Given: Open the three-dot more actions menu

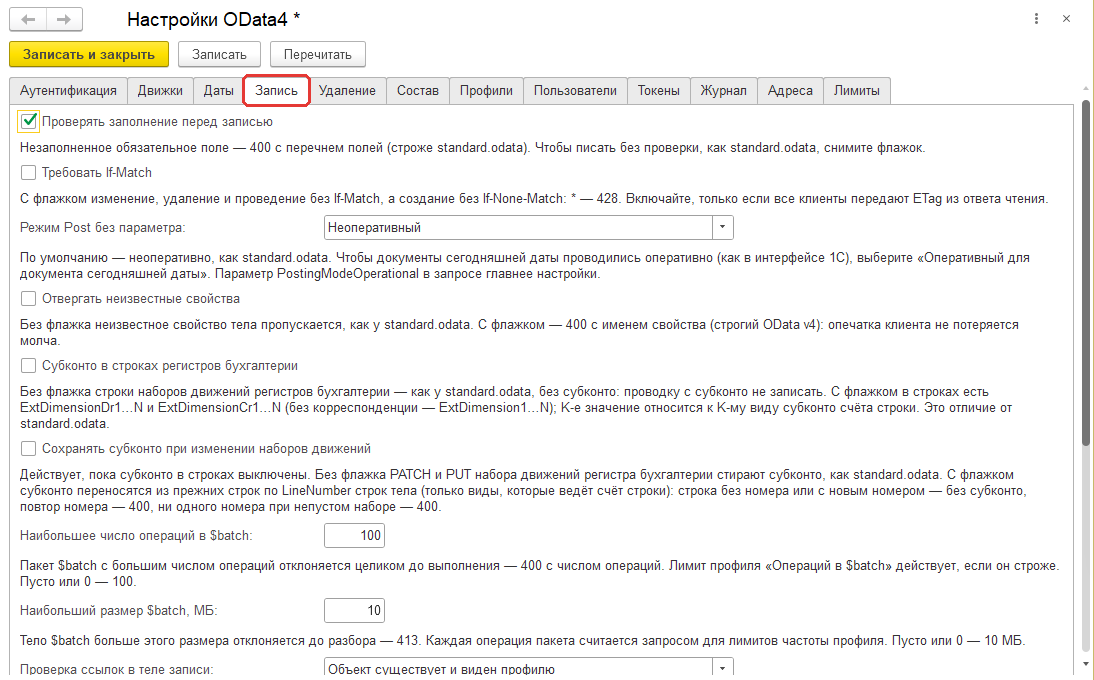Looking at the screenshot, I should coord(1036,19).
